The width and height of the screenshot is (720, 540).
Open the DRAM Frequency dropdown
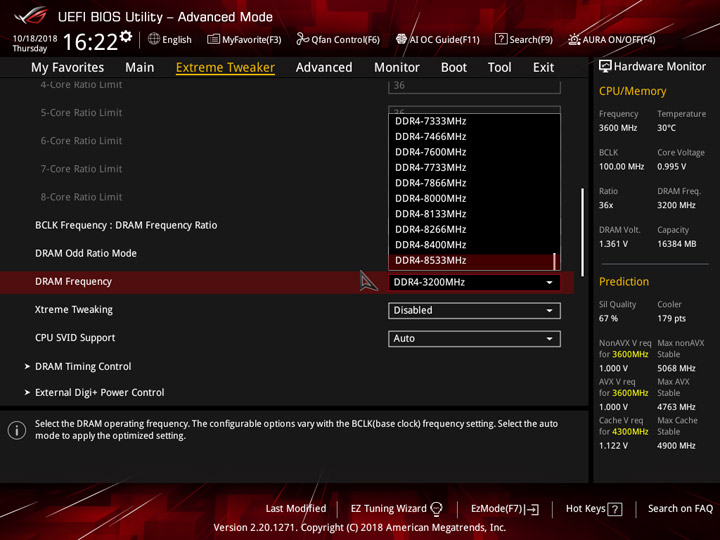coord(474,282)
